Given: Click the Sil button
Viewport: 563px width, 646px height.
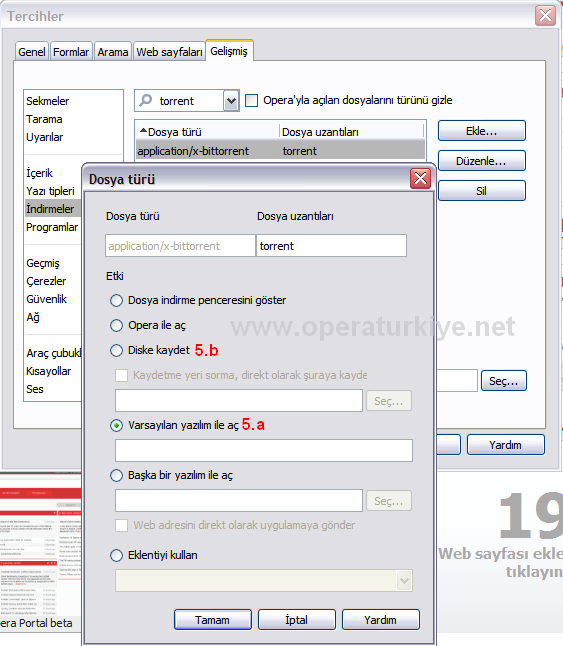Looking at the screenshot, I should [x=481, y=191].
